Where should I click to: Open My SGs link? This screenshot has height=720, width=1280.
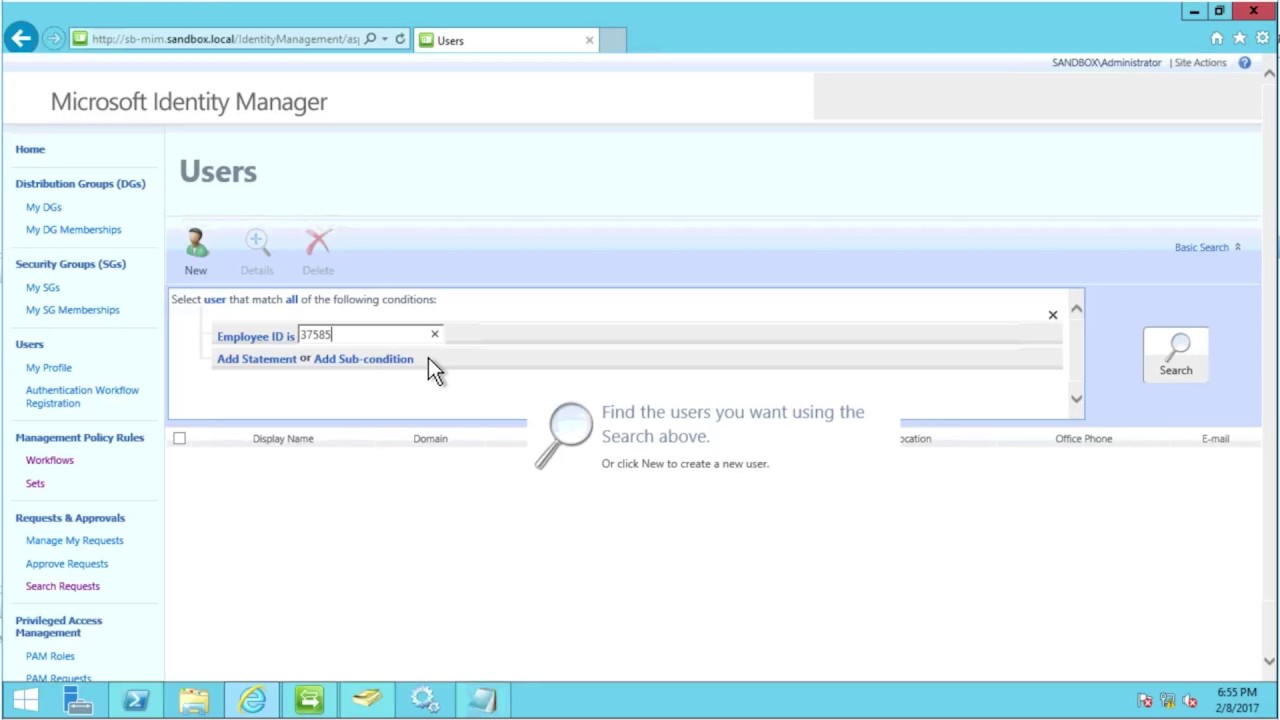point(43,288)
